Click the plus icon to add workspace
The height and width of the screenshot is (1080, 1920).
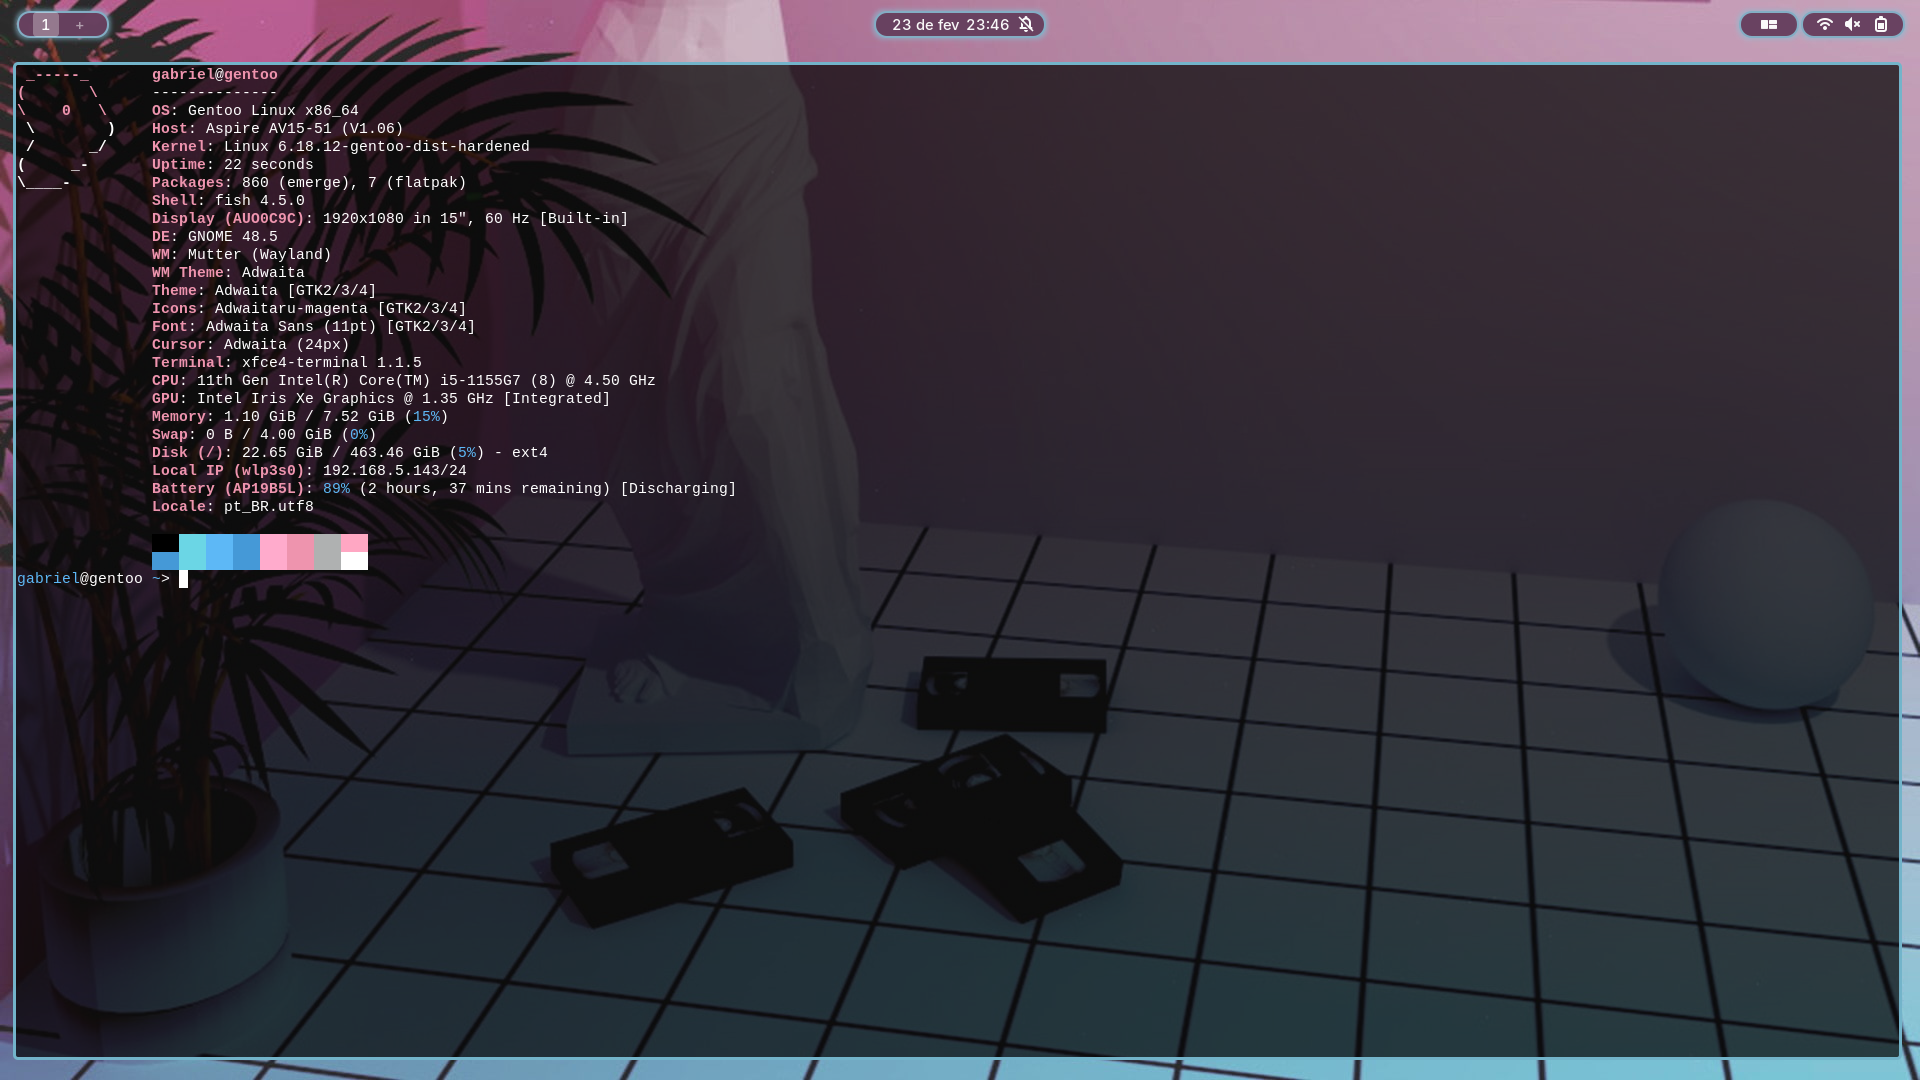80,25
